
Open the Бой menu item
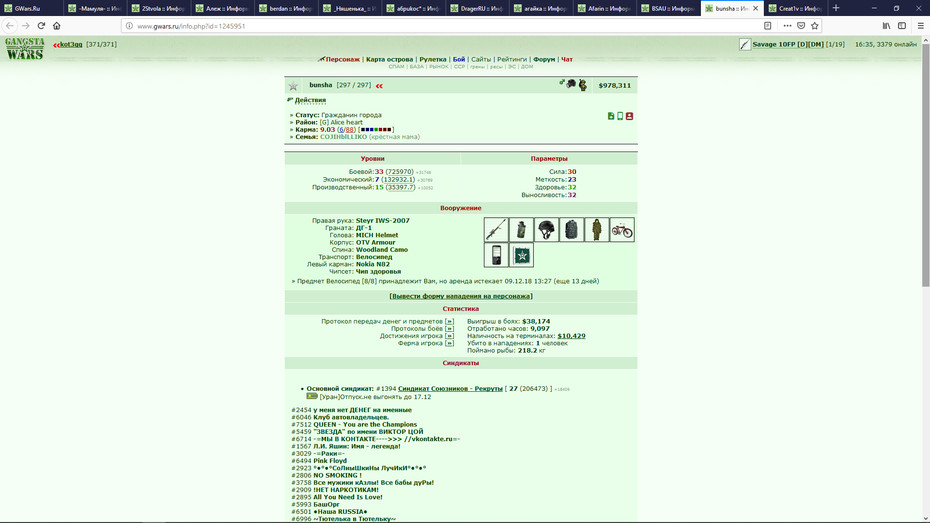[459, 59]
